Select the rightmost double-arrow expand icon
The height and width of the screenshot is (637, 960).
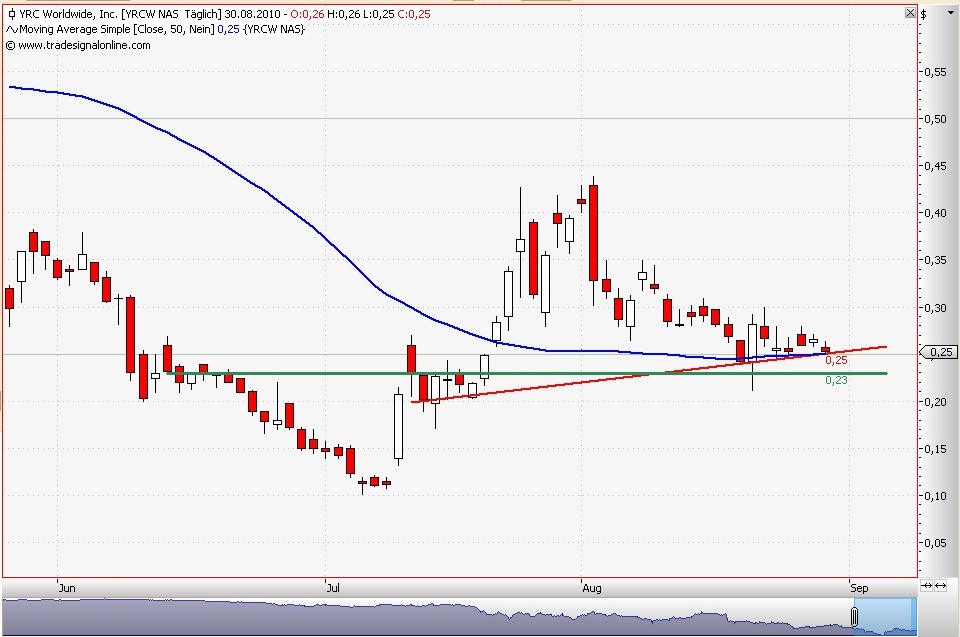(x=941, y=586)
